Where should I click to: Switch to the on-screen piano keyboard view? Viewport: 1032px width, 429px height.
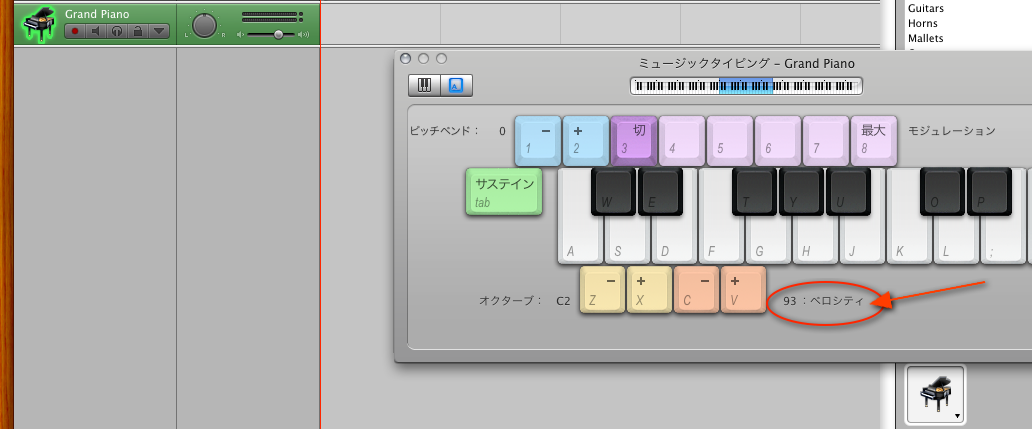(425, 85)
